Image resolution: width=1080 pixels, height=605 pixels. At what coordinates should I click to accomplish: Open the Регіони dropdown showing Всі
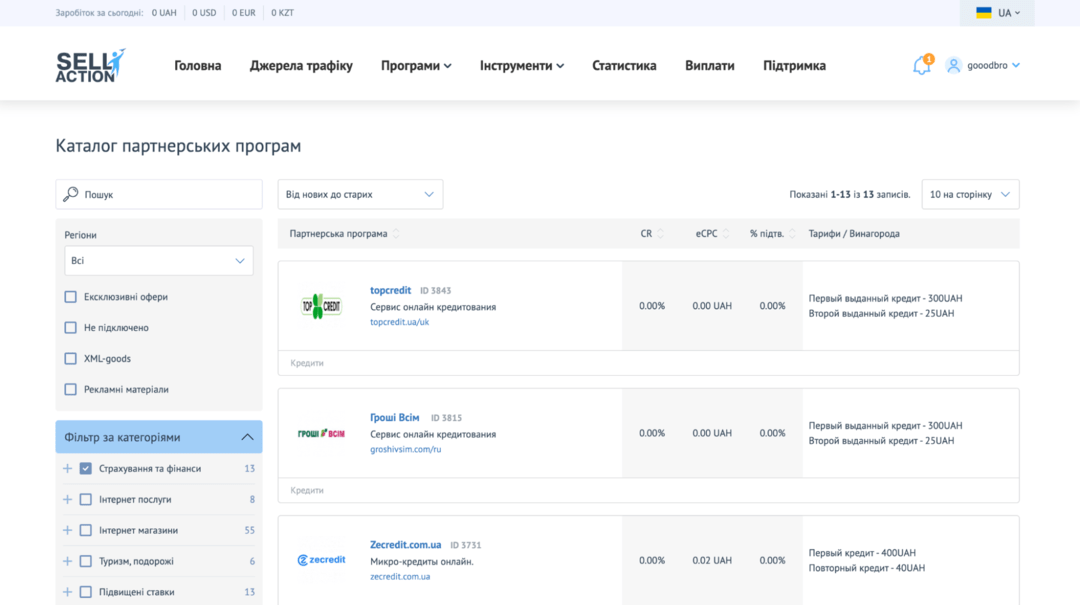158,260
